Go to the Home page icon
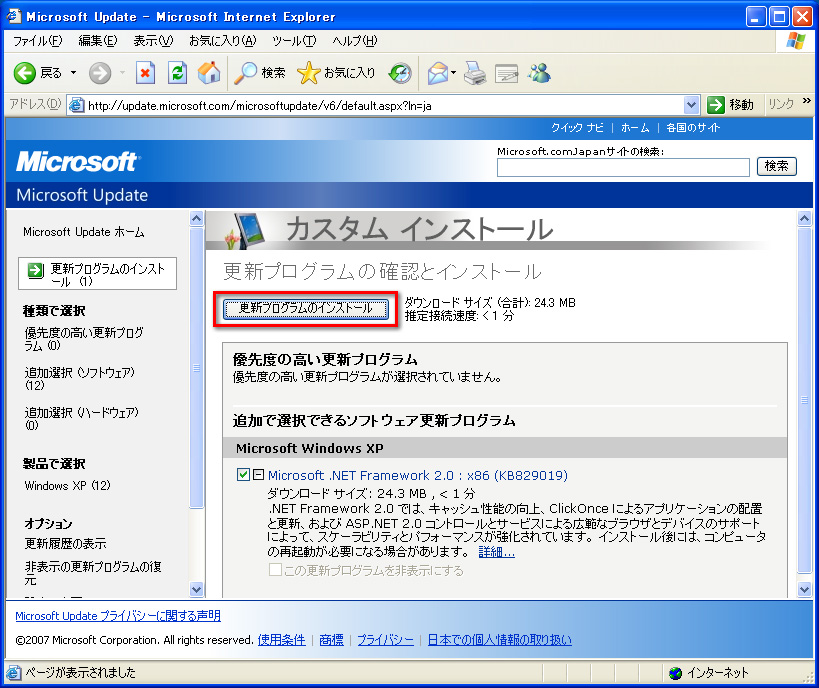 [209, 73]
